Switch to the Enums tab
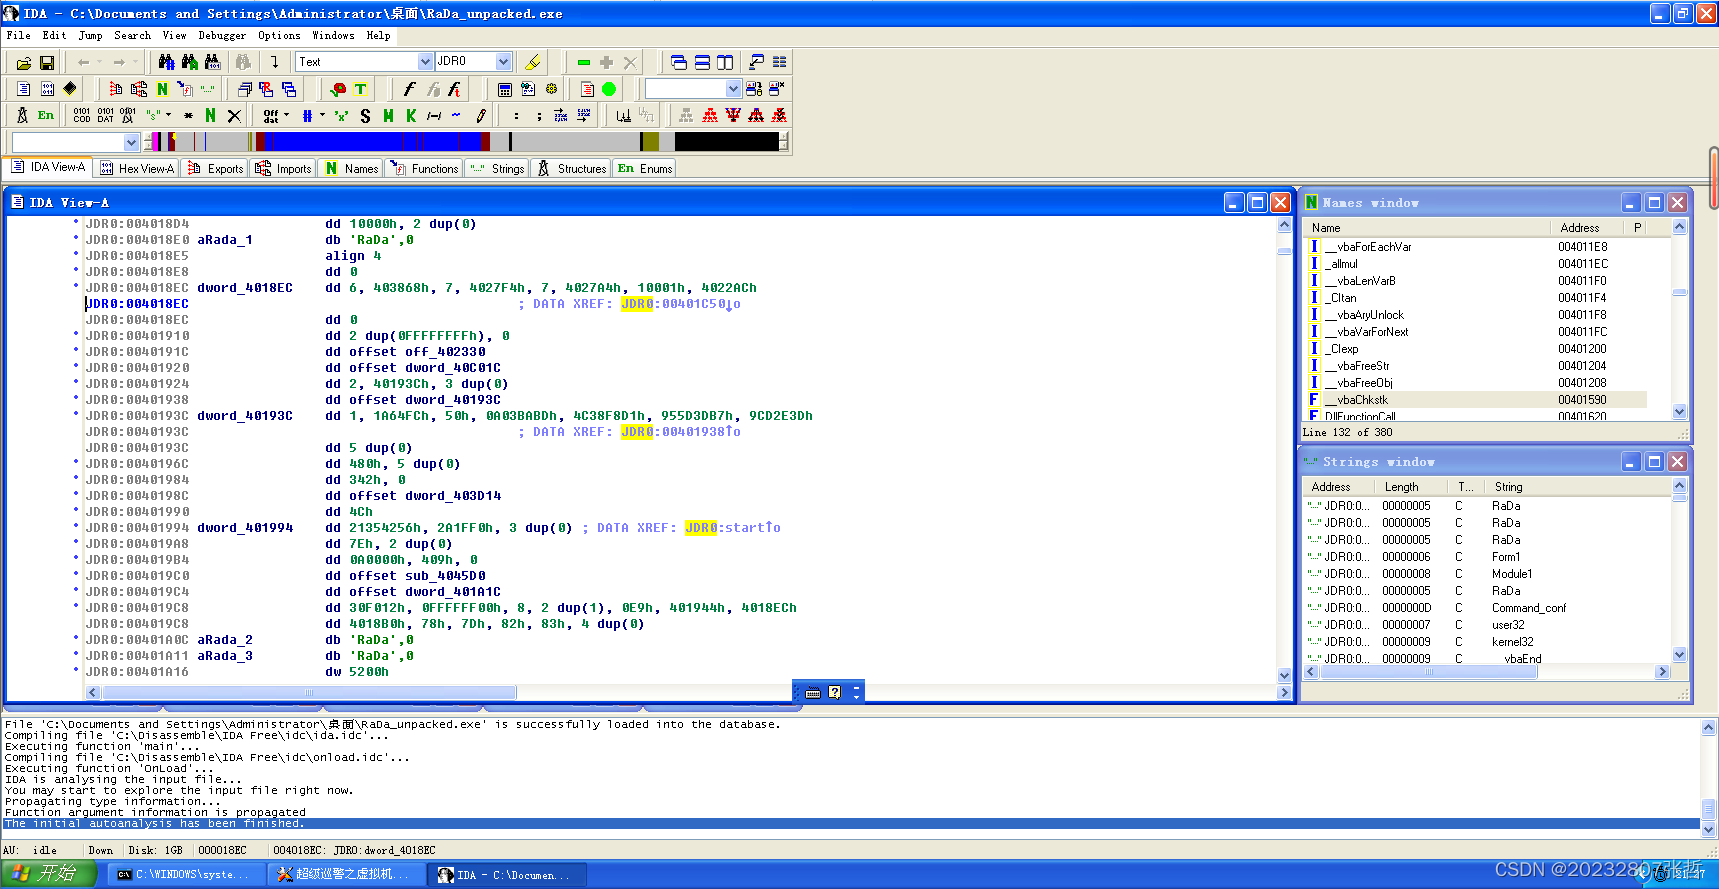This screenshot has height=889, width=1719. pyautogui.click(x=645, y=169)
